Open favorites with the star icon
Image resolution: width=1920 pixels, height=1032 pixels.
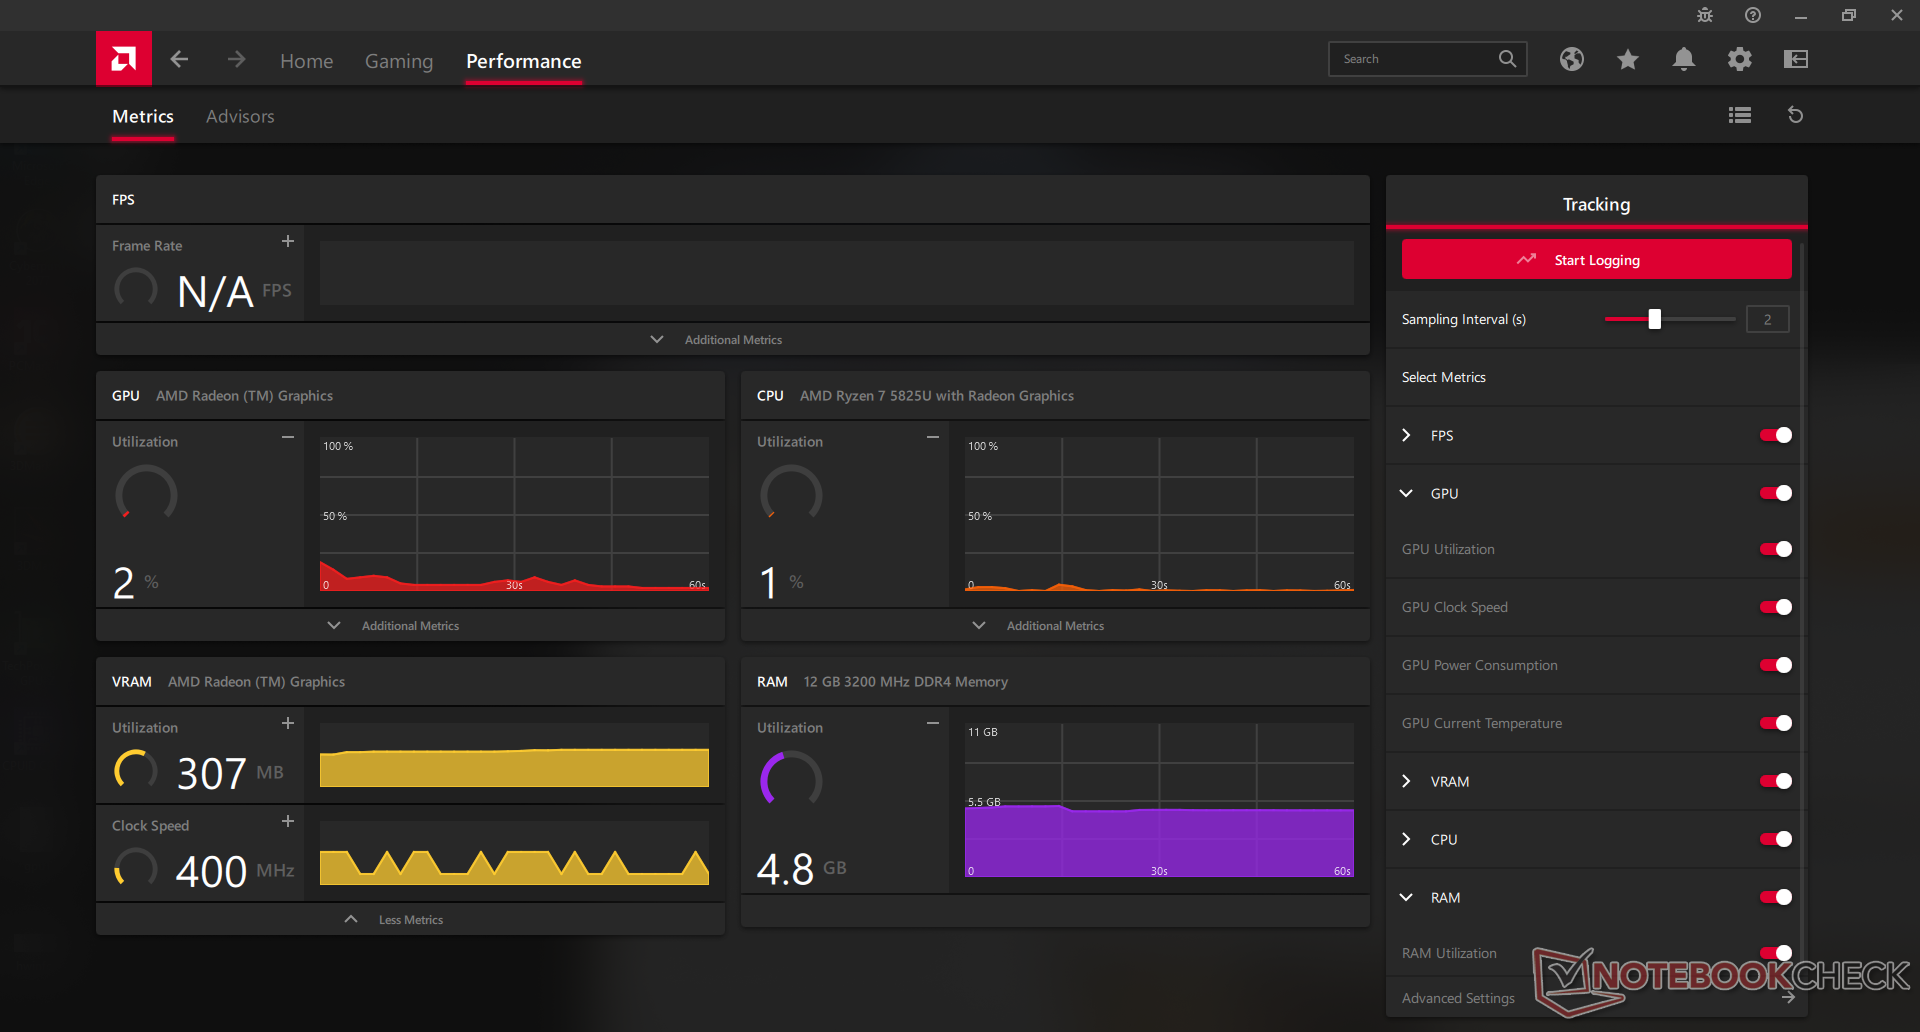click(1627, 60)
